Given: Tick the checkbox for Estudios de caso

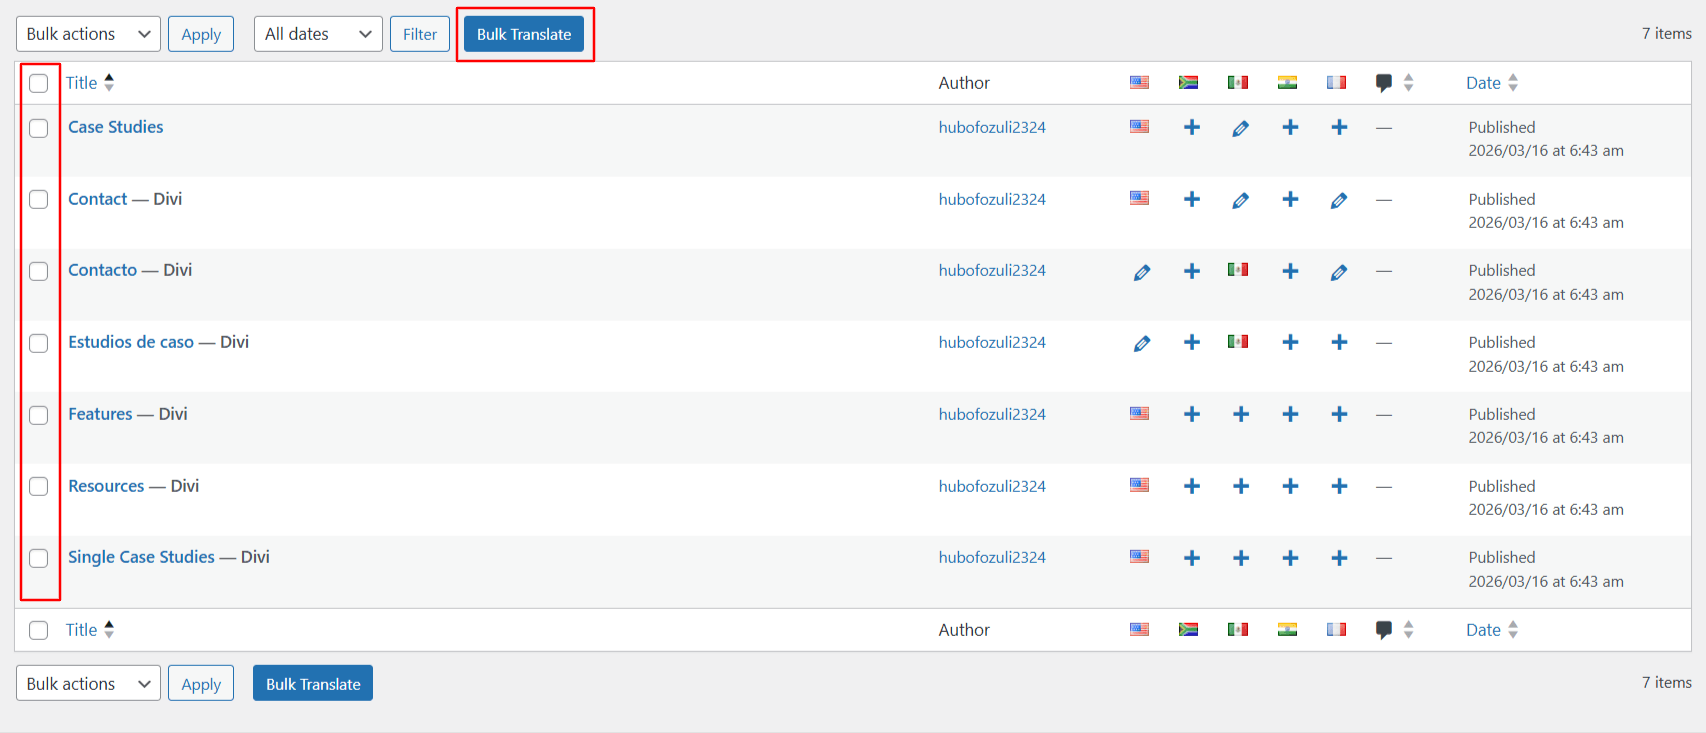Looking at the screenshot, I should point(39,343).
